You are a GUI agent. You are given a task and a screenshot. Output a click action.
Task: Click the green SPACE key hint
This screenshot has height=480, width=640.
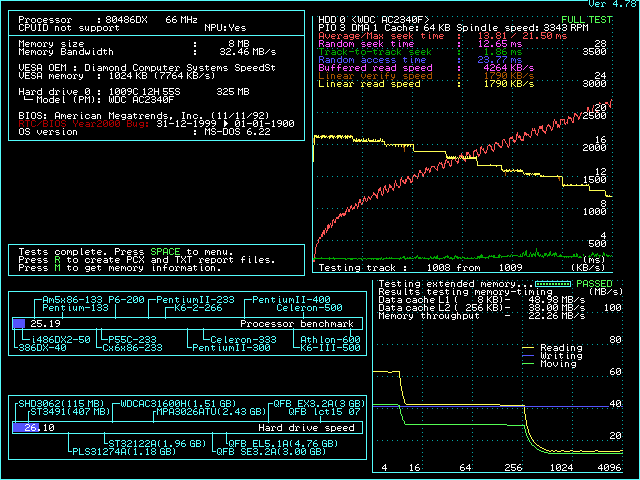pyautogui.click(x=165, y=252)
